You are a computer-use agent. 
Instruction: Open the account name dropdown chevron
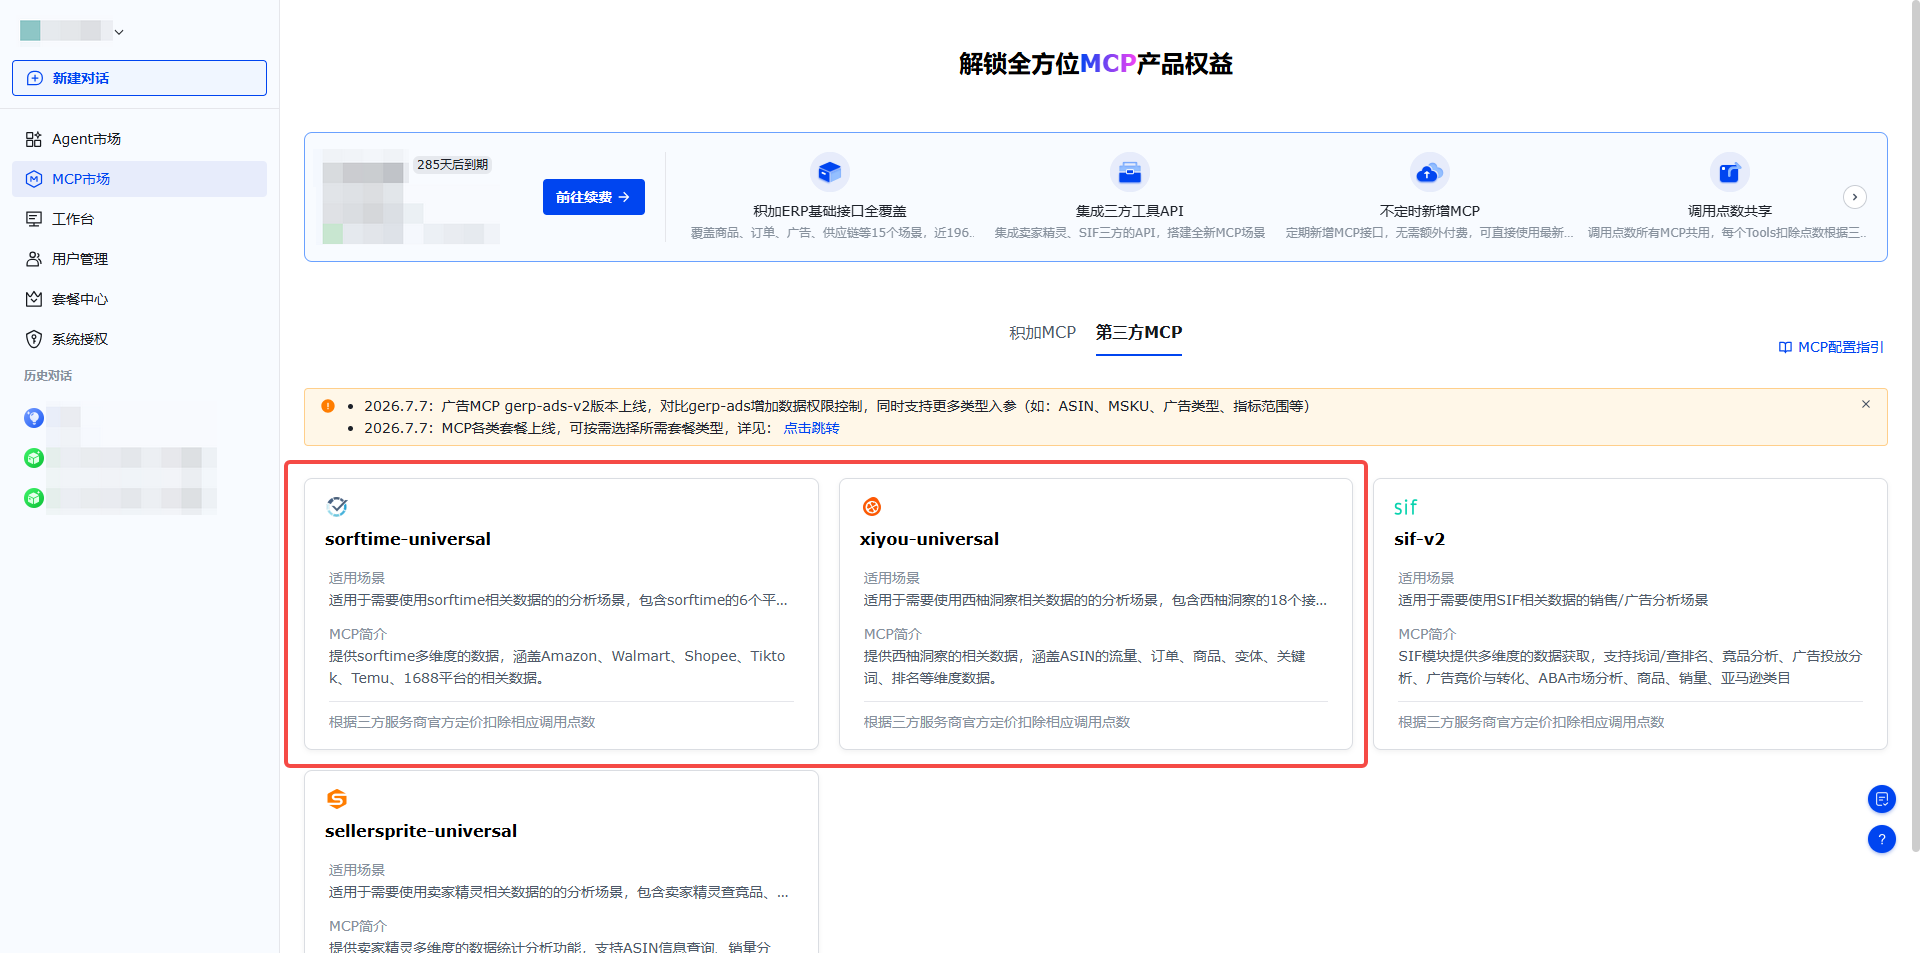(x=119, y=32)
